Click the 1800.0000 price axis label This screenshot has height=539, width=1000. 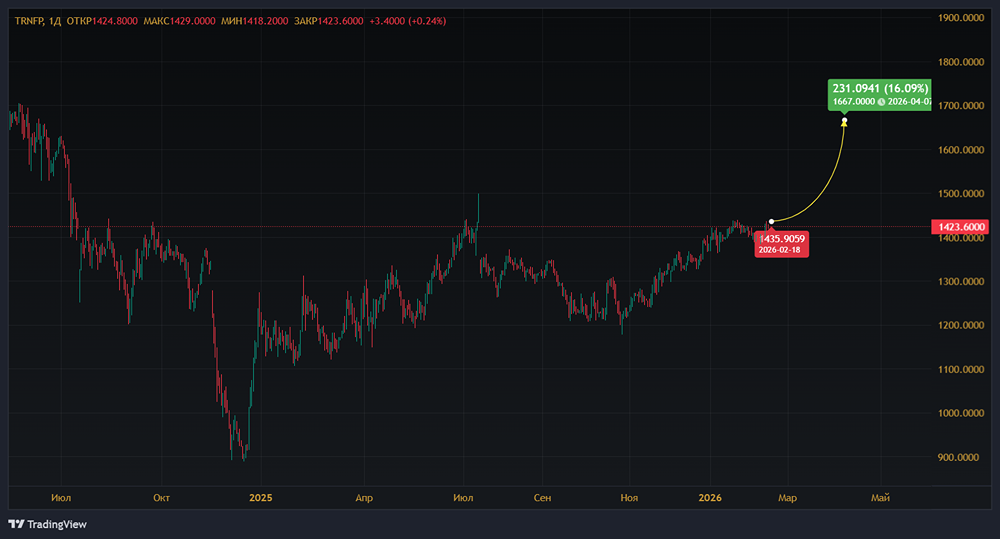[961, 62]
